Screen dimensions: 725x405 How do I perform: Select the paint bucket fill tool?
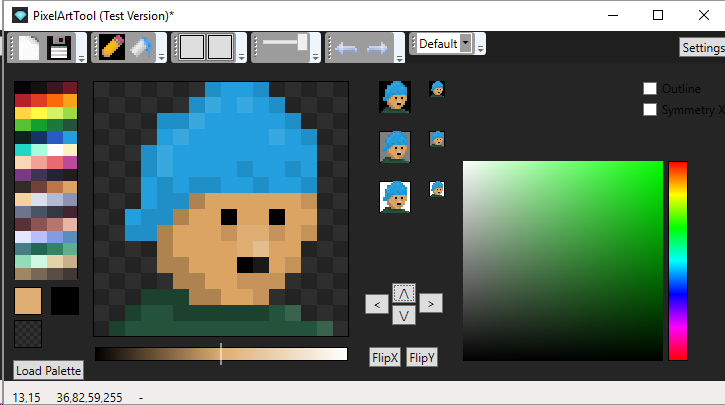141,47
